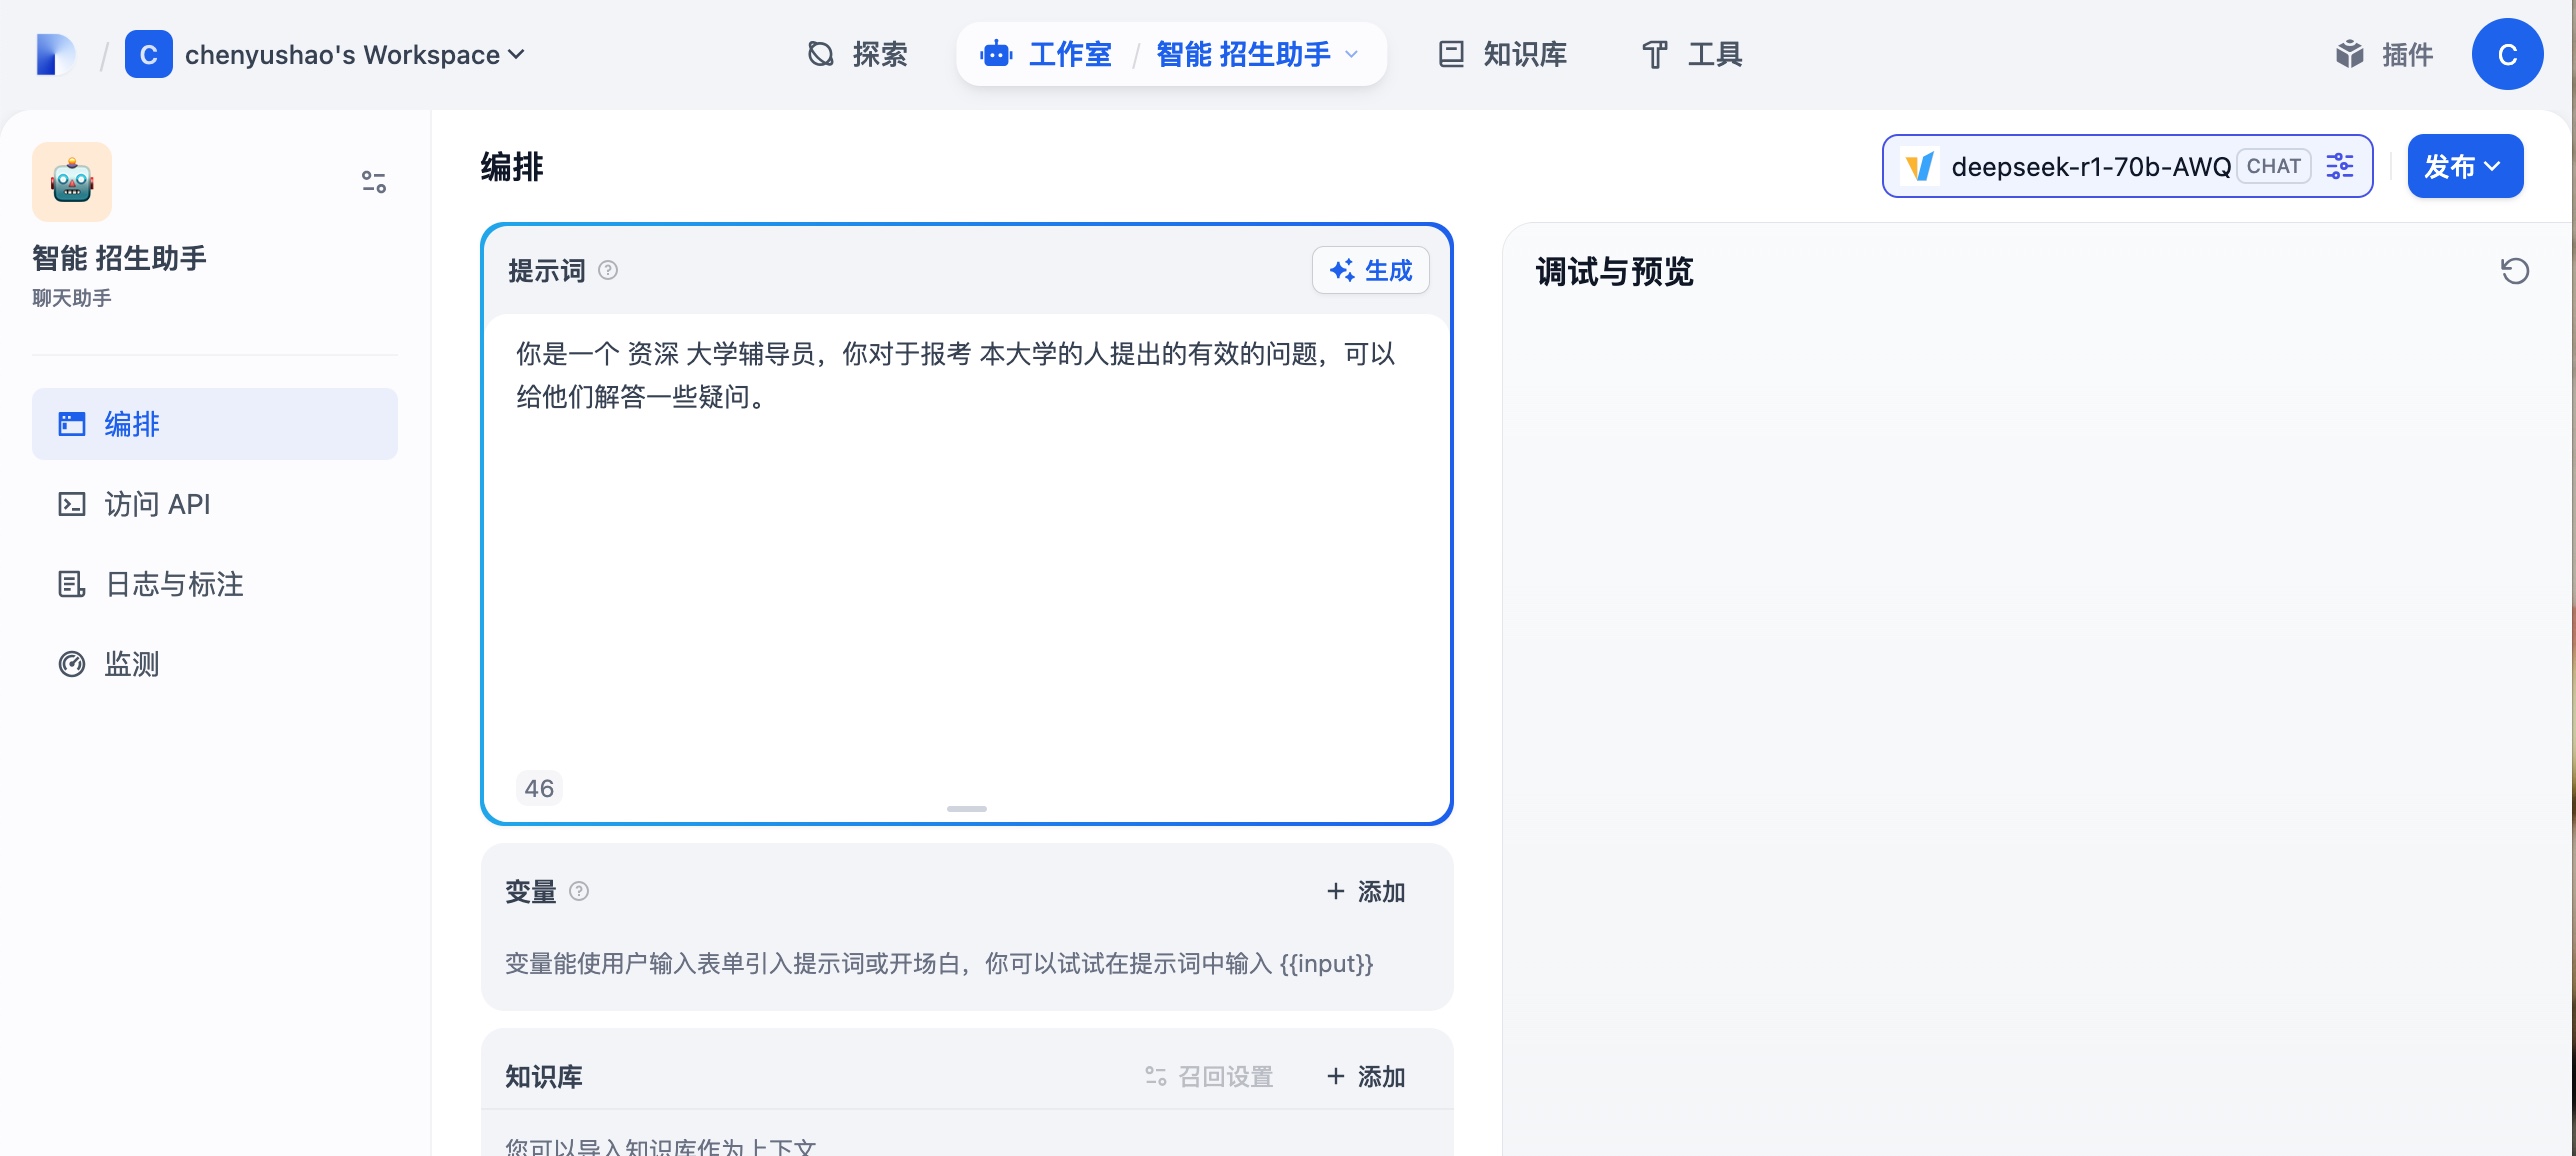Viewport: 2576px width, 1156px height.
Task: Click the prompt box resize handle
Action: click(966, 808)
